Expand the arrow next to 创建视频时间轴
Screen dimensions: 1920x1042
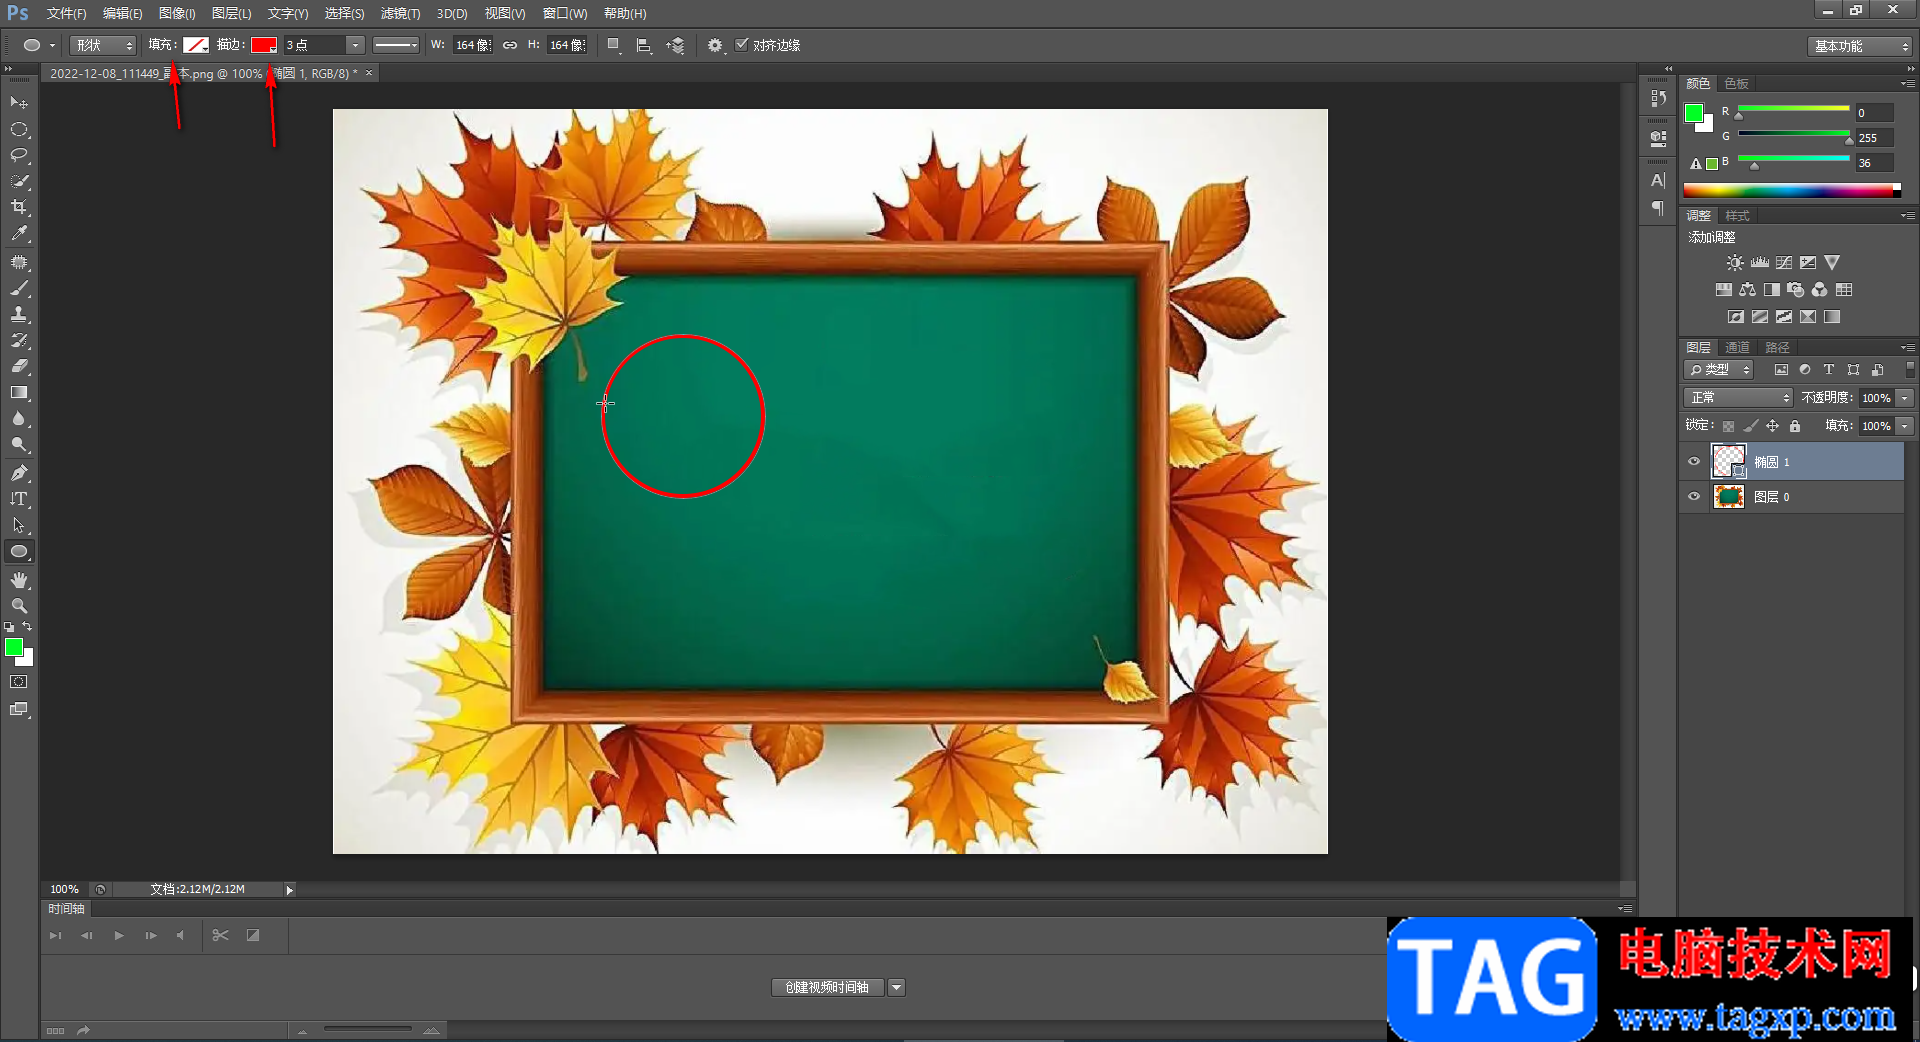coord(896,988)
